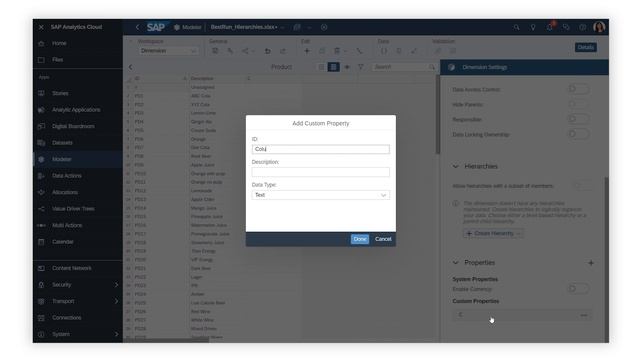Toggle the Hide Parents switch
Image resolution: width=640 pixels, height=360 pixels.
pos(579,104)
